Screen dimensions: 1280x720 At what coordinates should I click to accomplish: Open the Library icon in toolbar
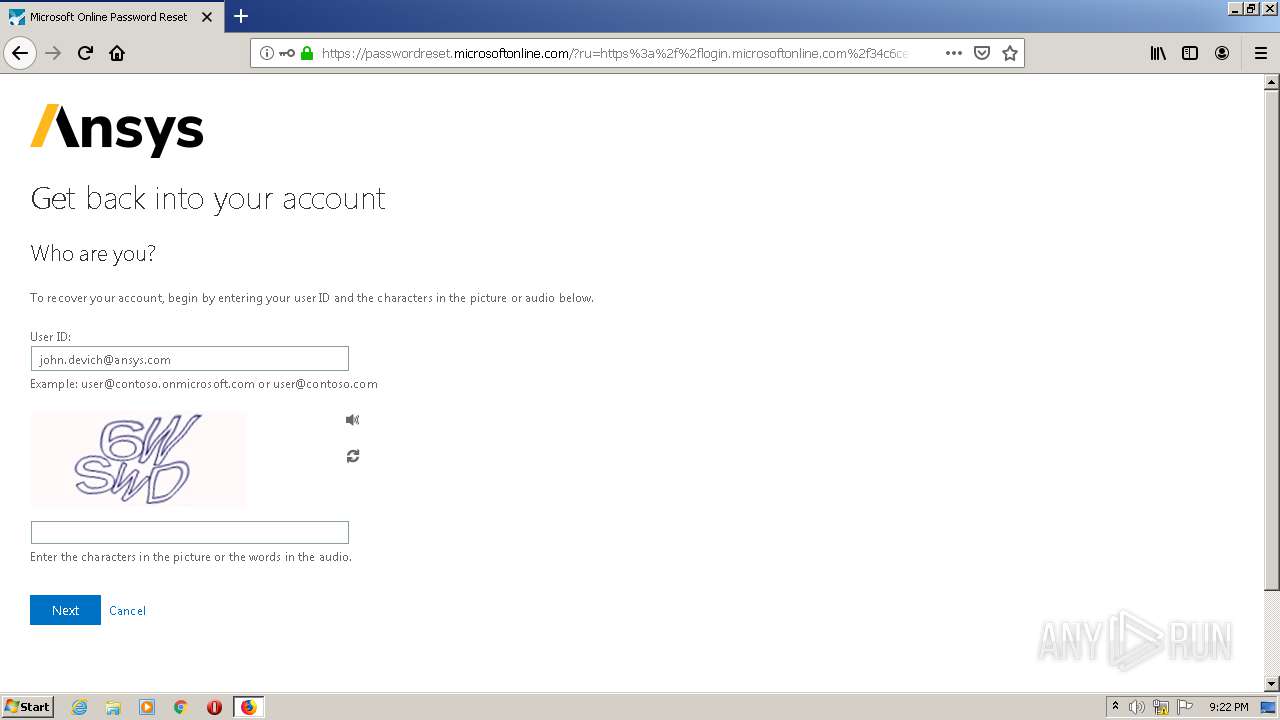1158,53
